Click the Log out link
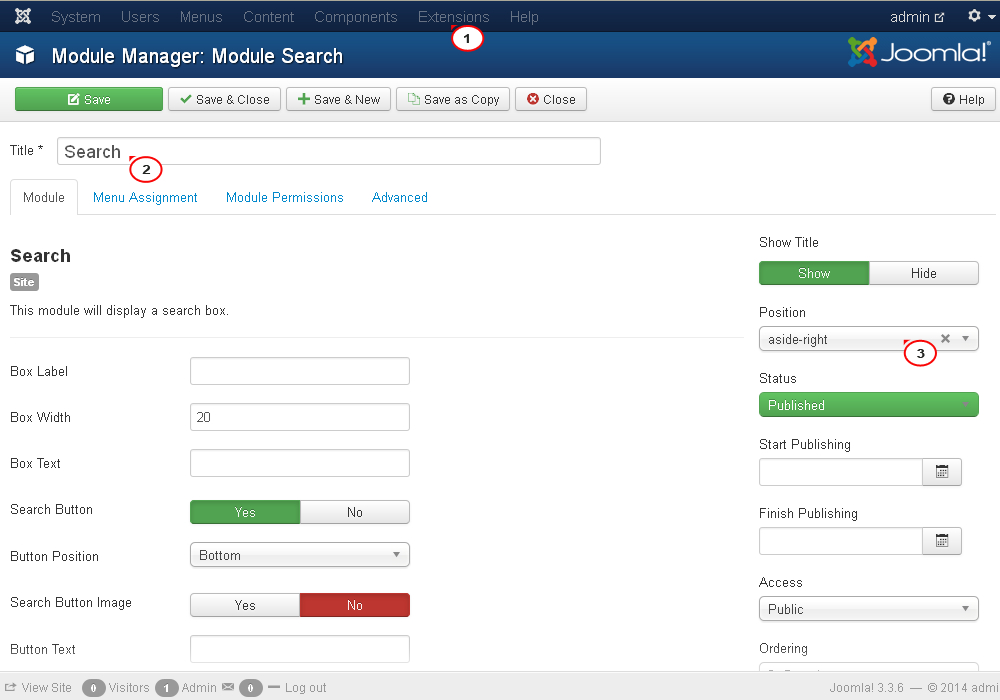This screenshot has width=1000, height=700. pyautogui.click(x=305, y=688)
